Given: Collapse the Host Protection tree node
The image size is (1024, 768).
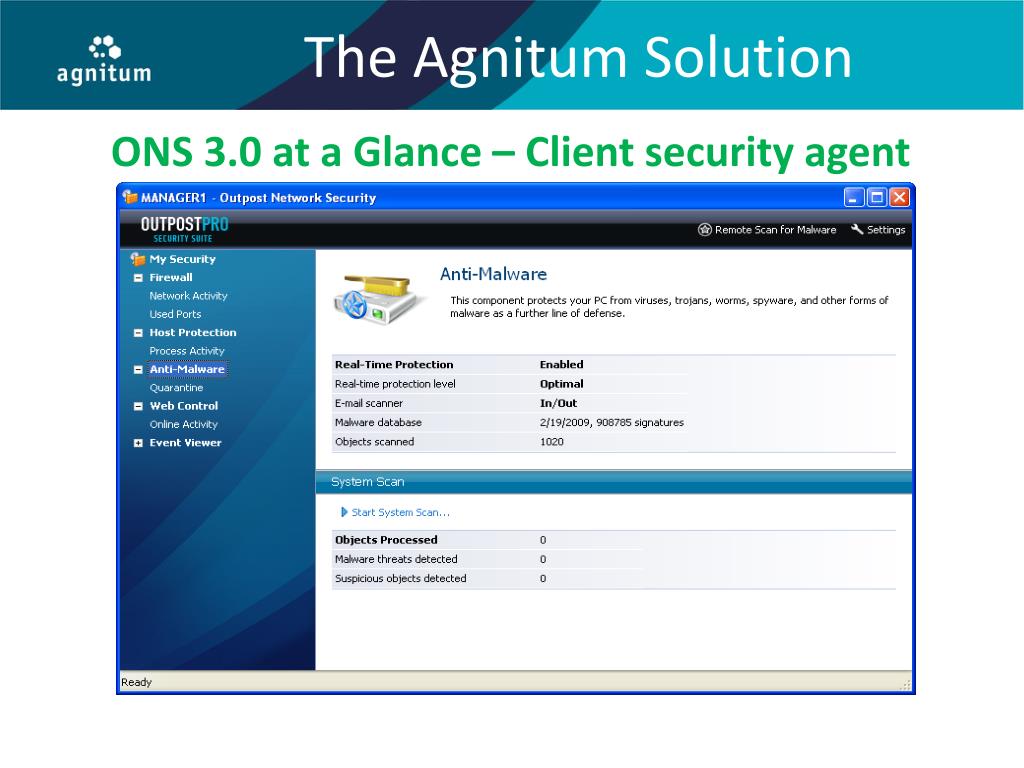Looking at the screenshot, I should coord(138,332).
